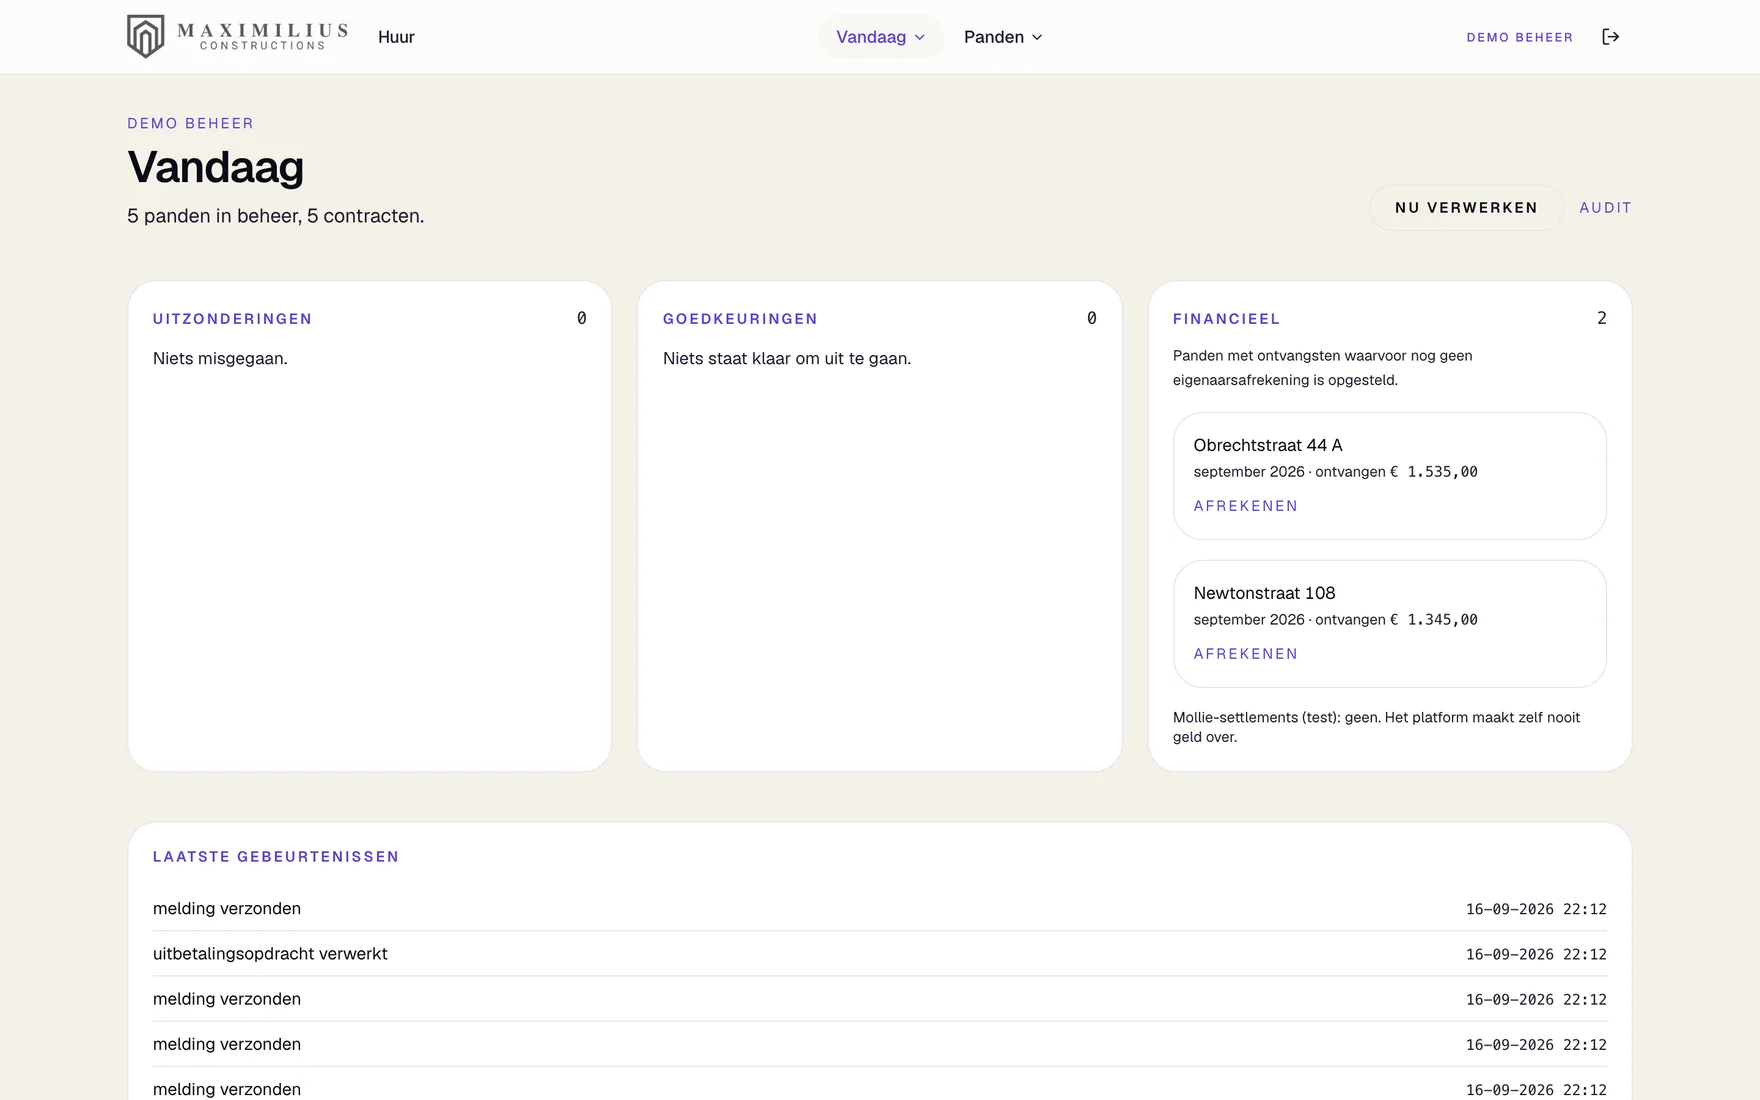The width and height of the screenshot is (1760, 1100).
Task: Open the Audit link
Action: coord(1605,208)
